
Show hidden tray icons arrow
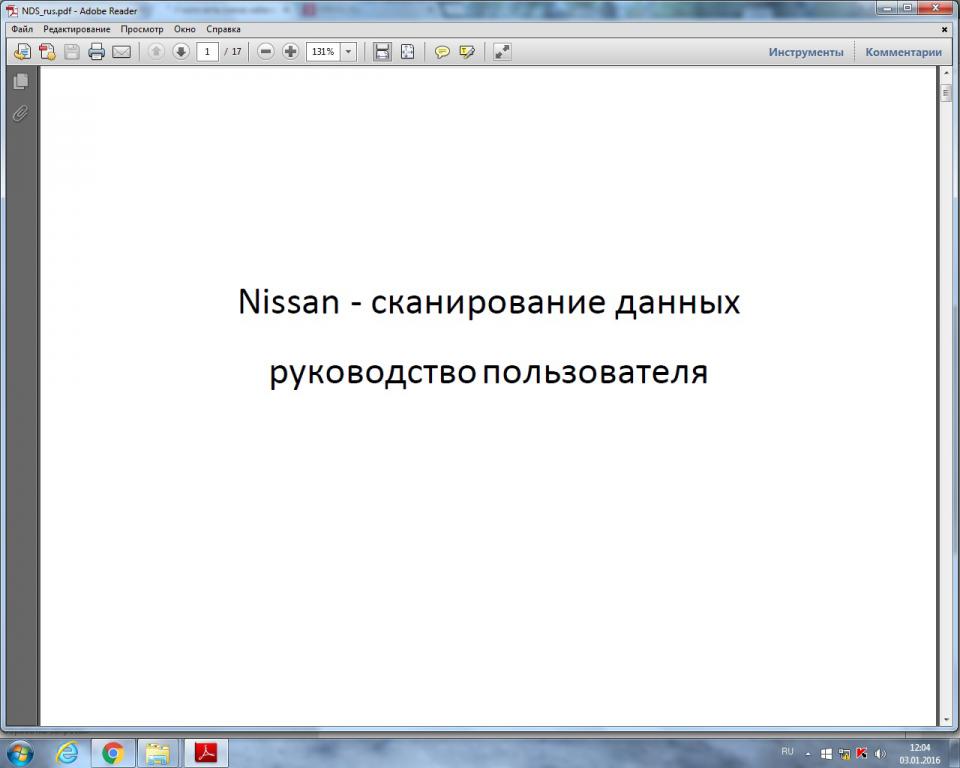pyautogui.click(x=808, y=754)
